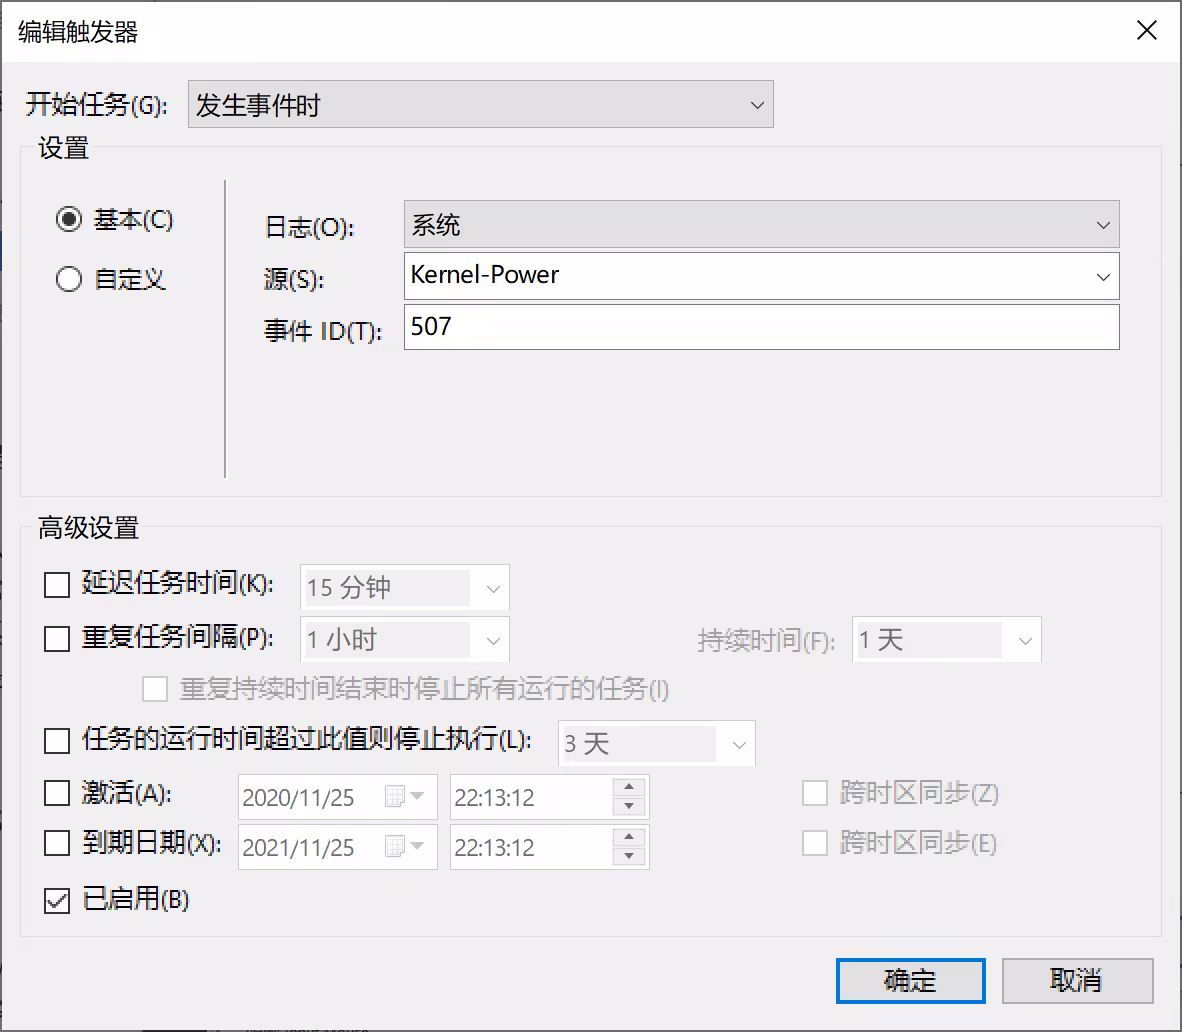Expand the 源 Kernel-Power combo box arrow
1182x1032 pixels.
(x=1103, y=277)
